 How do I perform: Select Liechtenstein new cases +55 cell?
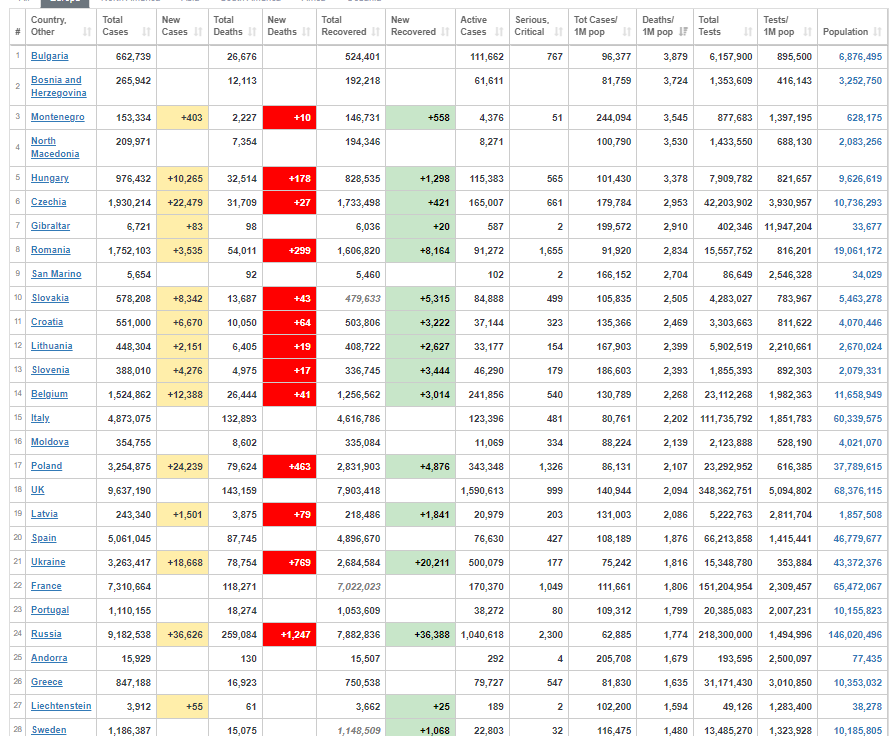(182, 706)
